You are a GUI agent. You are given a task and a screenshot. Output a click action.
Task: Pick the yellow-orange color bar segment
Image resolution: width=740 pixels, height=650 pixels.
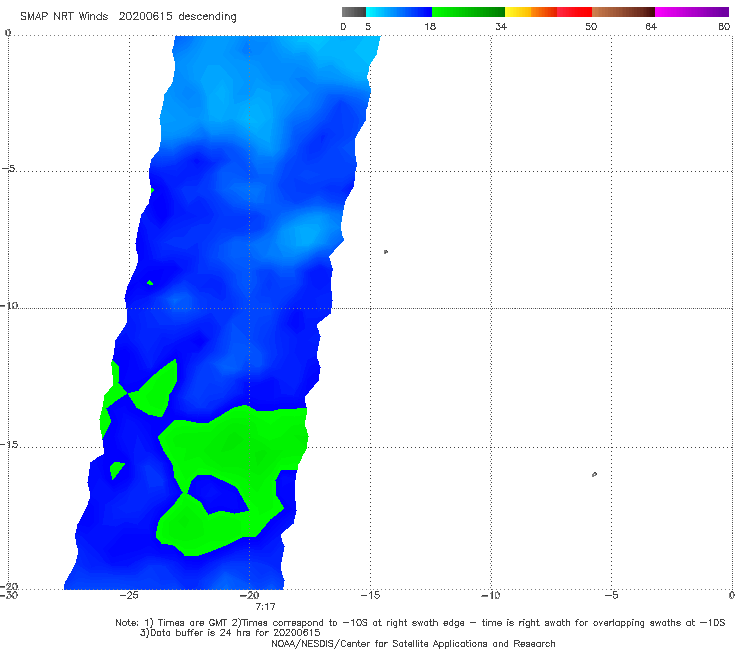coord(531,12)
